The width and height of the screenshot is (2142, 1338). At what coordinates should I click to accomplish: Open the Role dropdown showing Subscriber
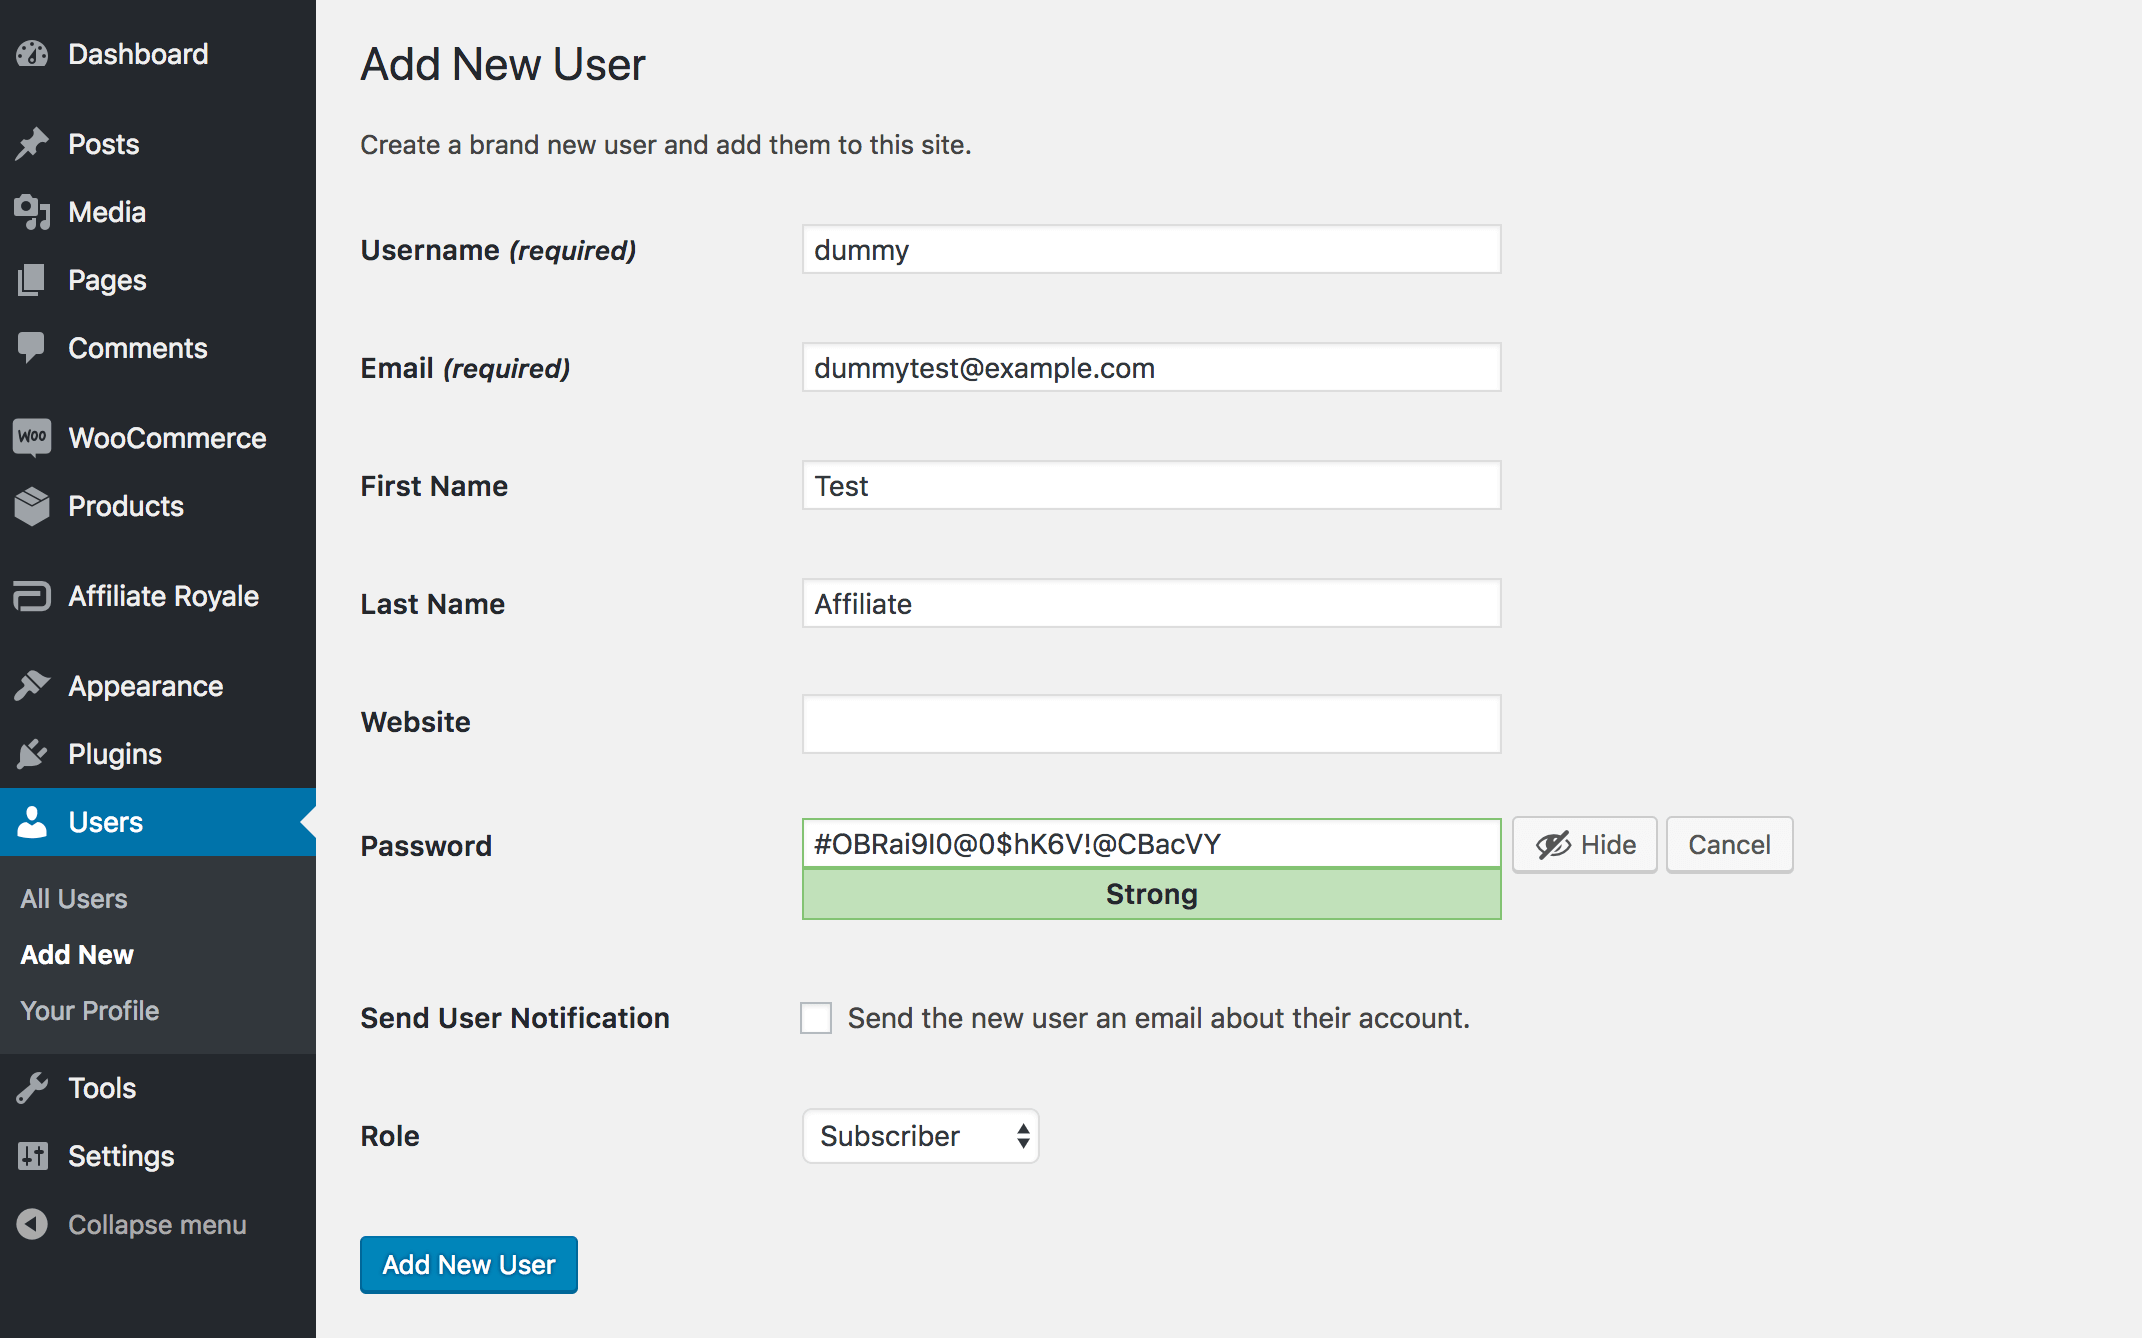pyautogui.click(x=920, y=1136)
